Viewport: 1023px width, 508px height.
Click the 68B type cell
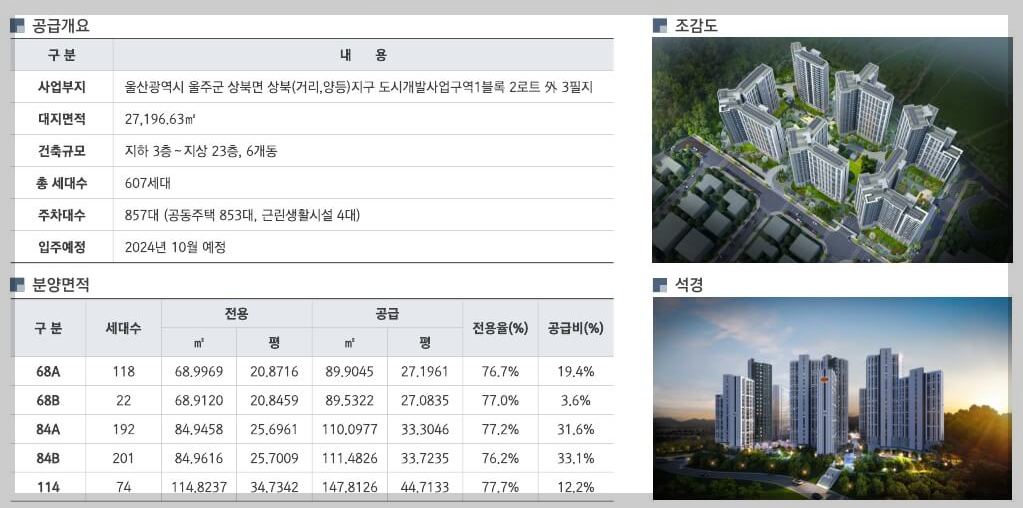(48, 400)
